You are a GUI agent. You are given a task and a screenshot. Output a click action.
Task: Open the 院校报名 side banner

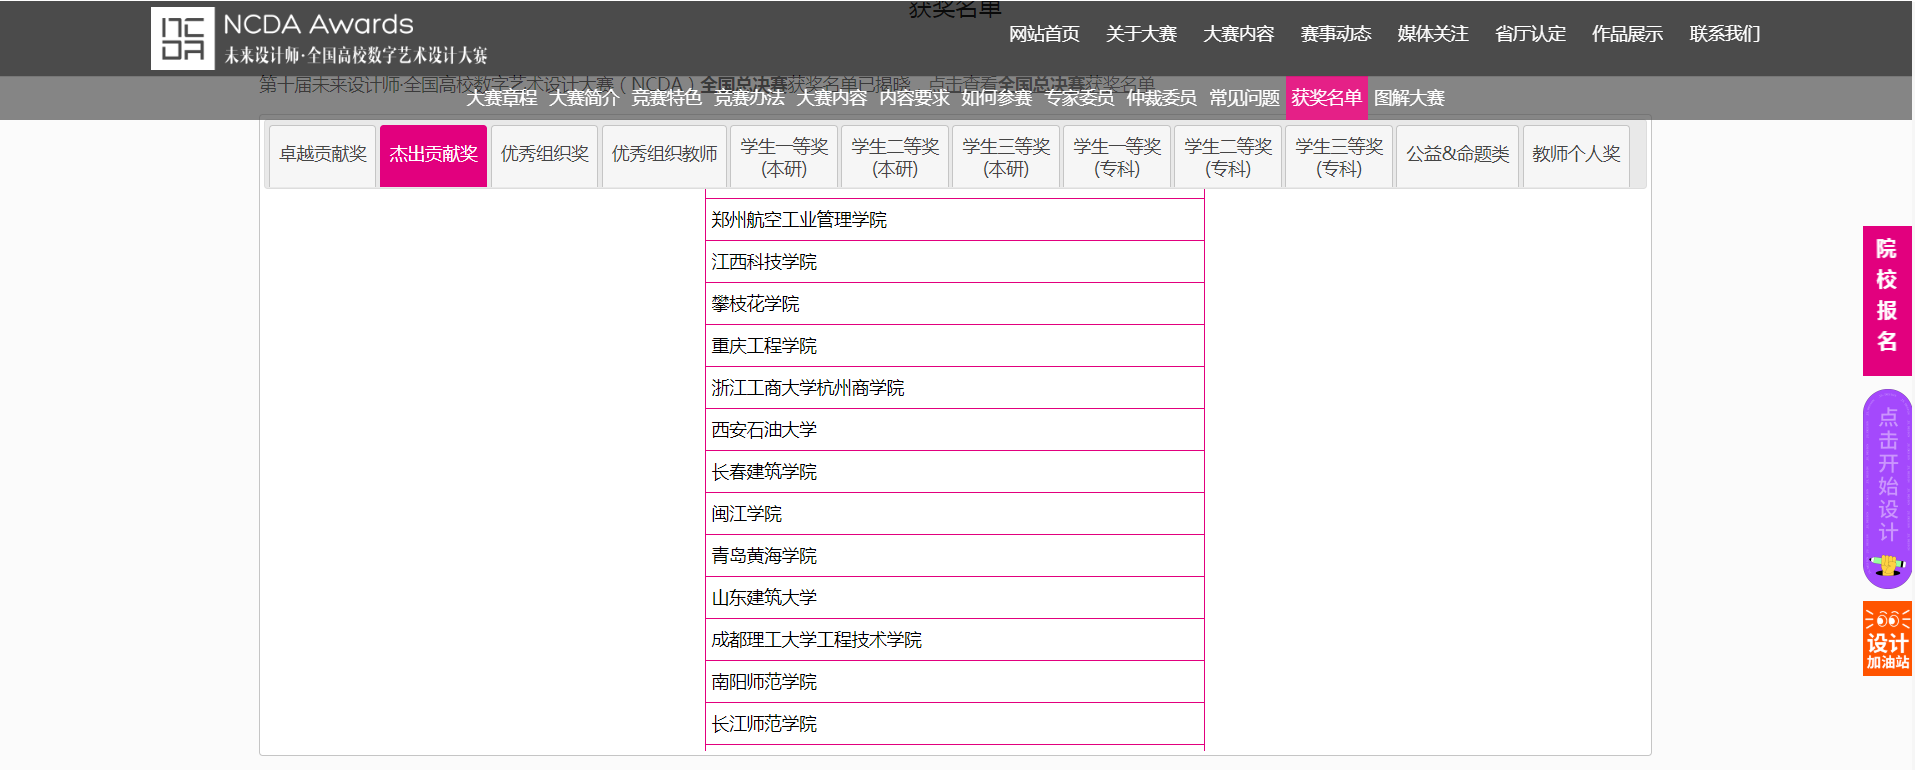click(x=1887, y=300)
